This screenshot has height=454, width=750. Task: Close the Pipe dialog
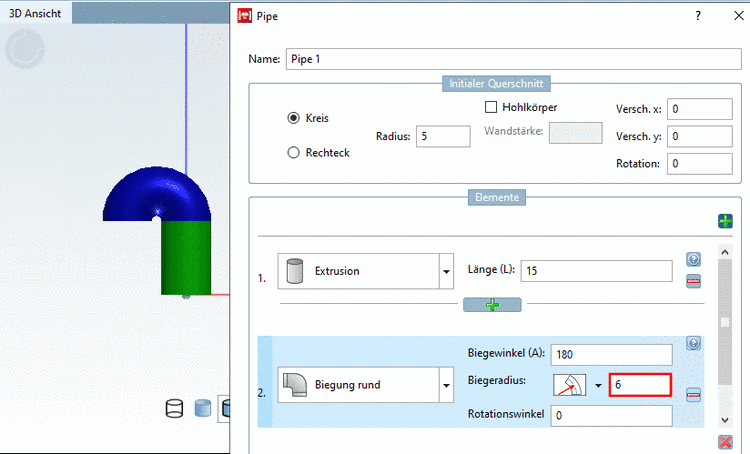[x=739, y=16]
